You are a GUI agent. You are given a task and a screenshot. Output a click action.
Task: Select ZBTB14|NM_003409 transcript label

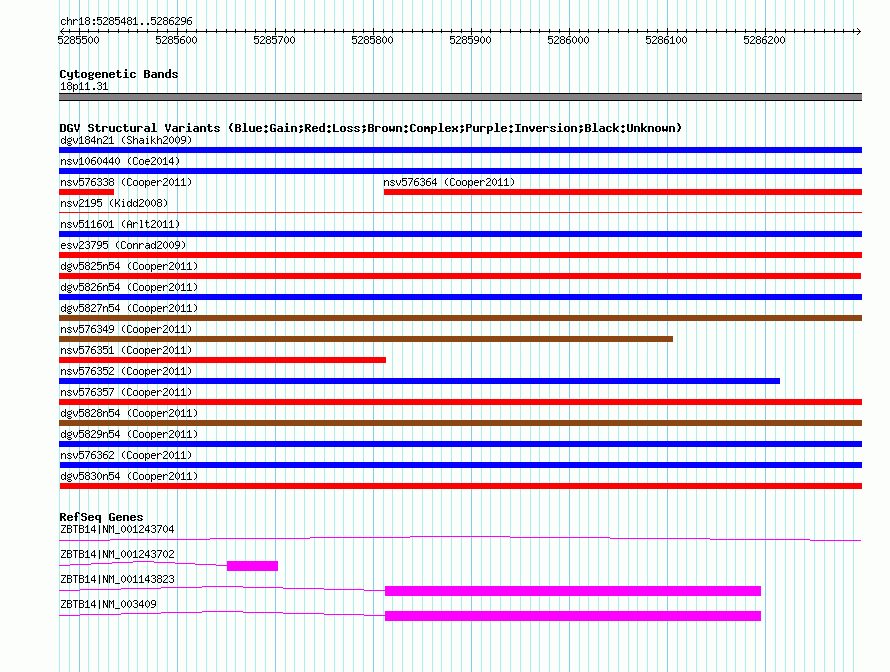(x=108, y=604)
